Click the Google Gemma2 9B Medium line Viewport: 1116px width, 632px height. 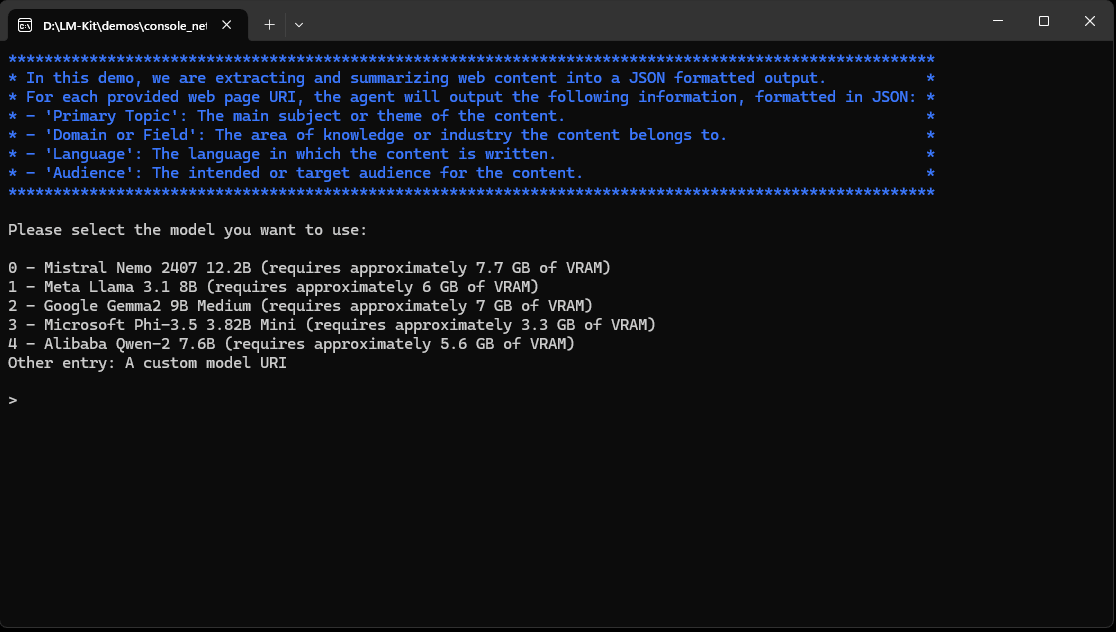coord(300,306)
